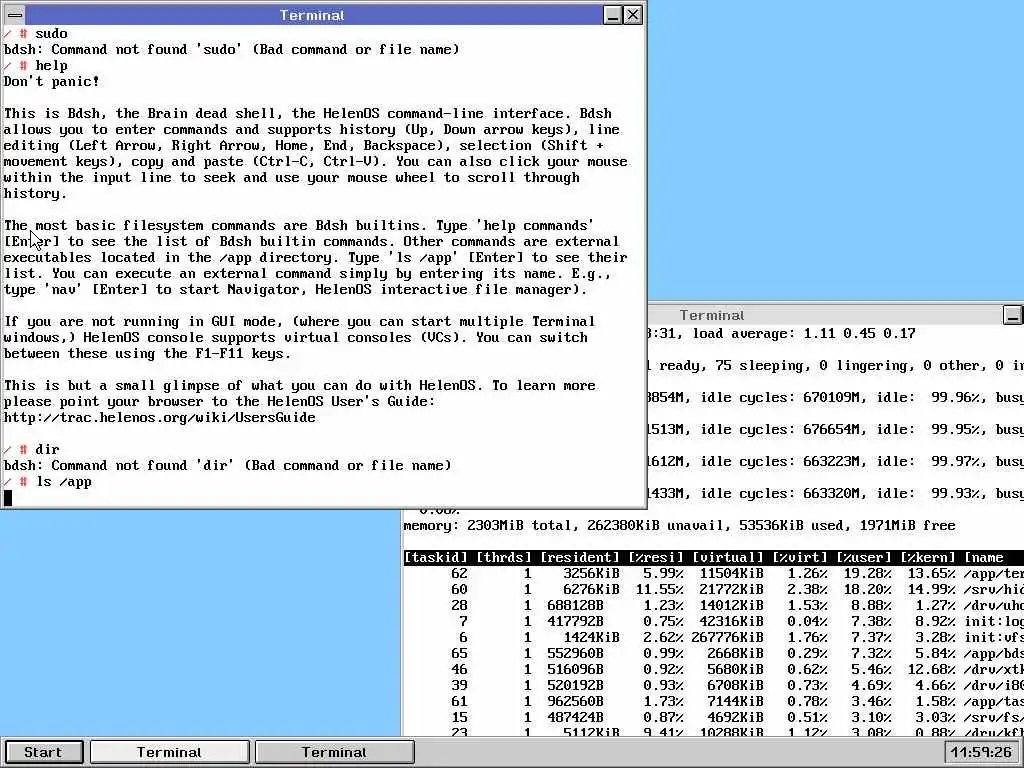Screen dimensions: 1024x768
Task: Click the taskbar clock showing 11:59:26
Action: pos(982,752)
